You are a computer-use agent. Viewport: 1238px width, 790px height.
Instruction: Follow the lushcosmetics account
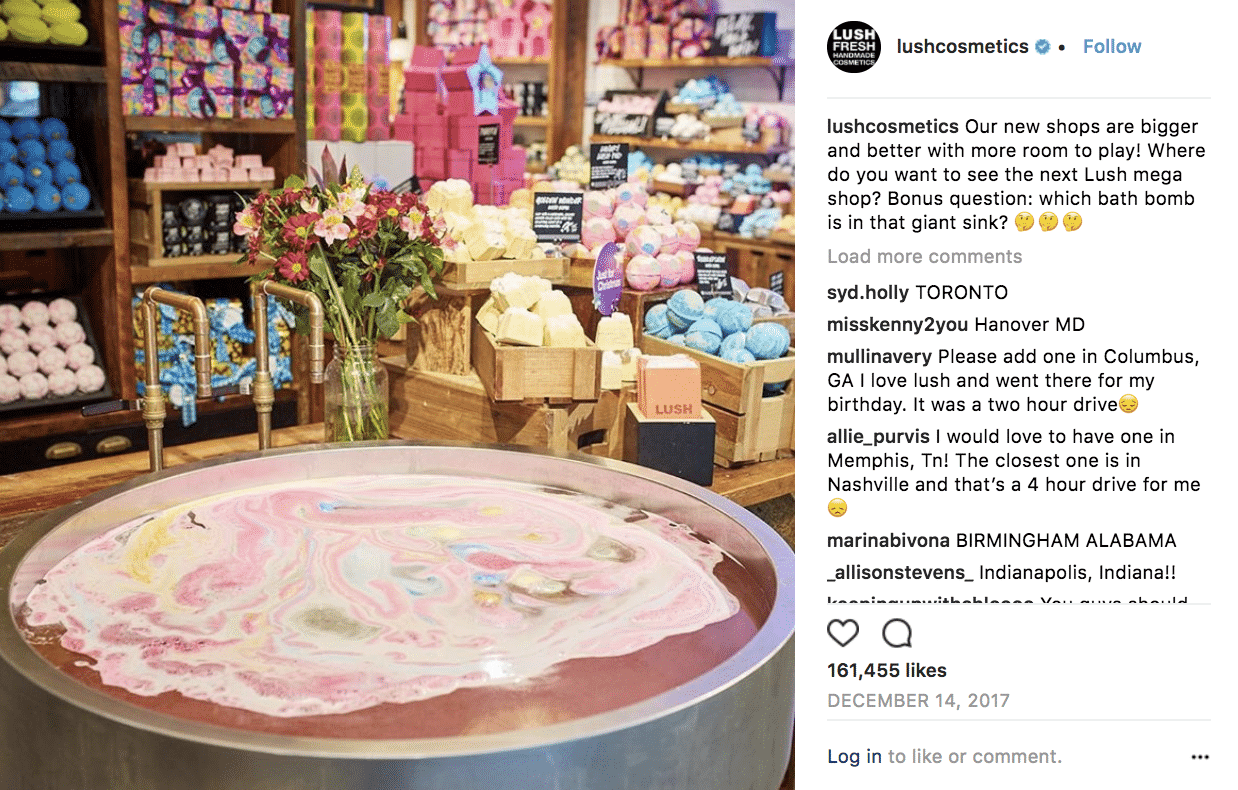1112,46
